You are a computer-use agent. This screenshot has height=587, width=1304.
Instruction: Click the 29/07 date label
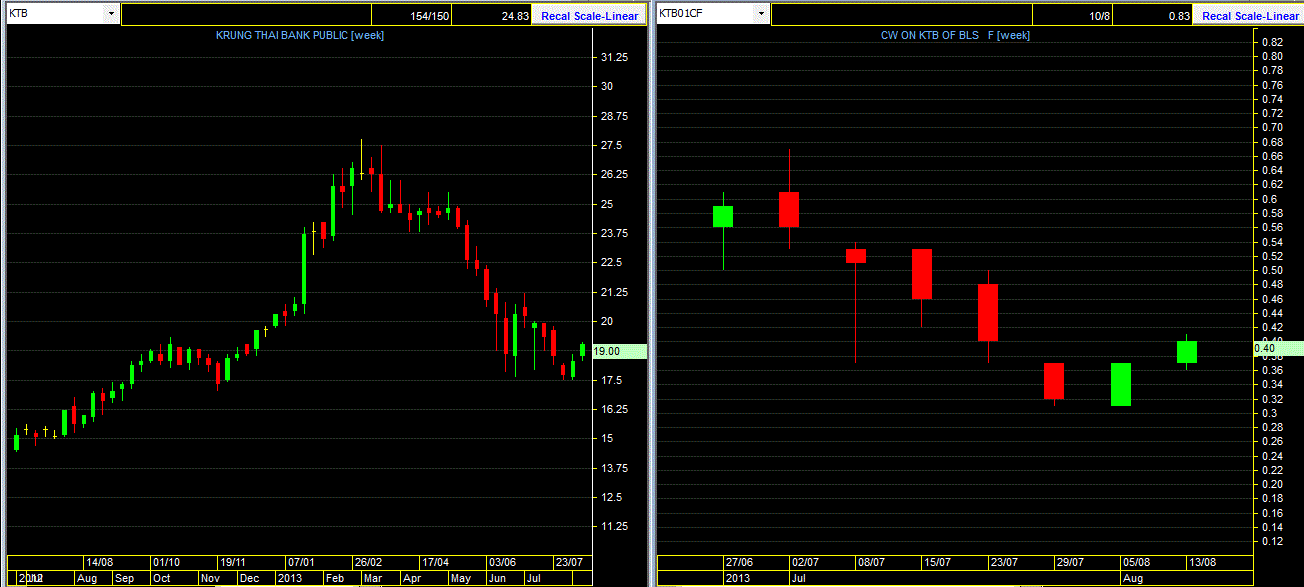[x=1070, y=562]
